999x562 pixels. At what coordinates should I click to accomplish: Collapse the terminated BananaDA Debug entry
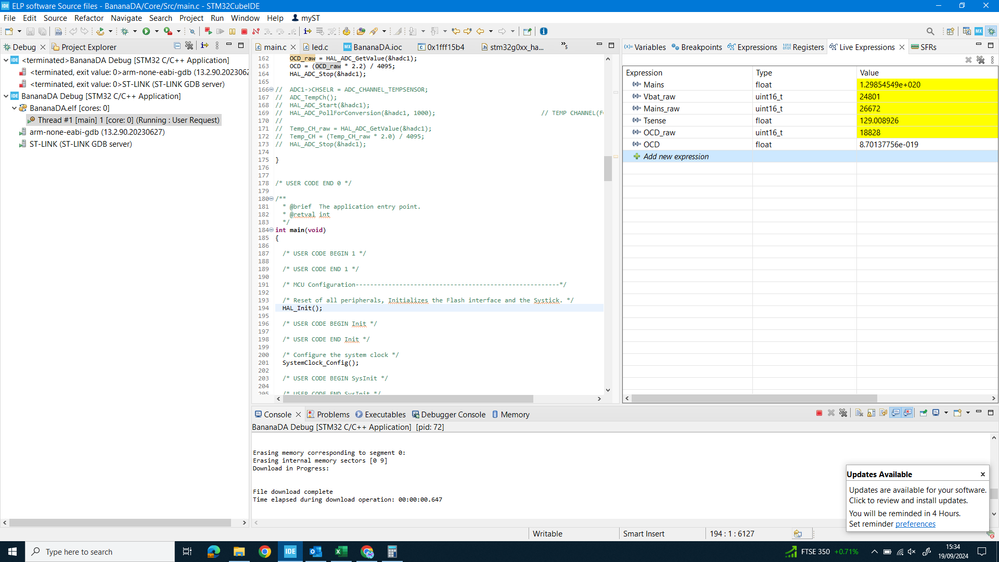pyautogui.click(x=6, y=60)
